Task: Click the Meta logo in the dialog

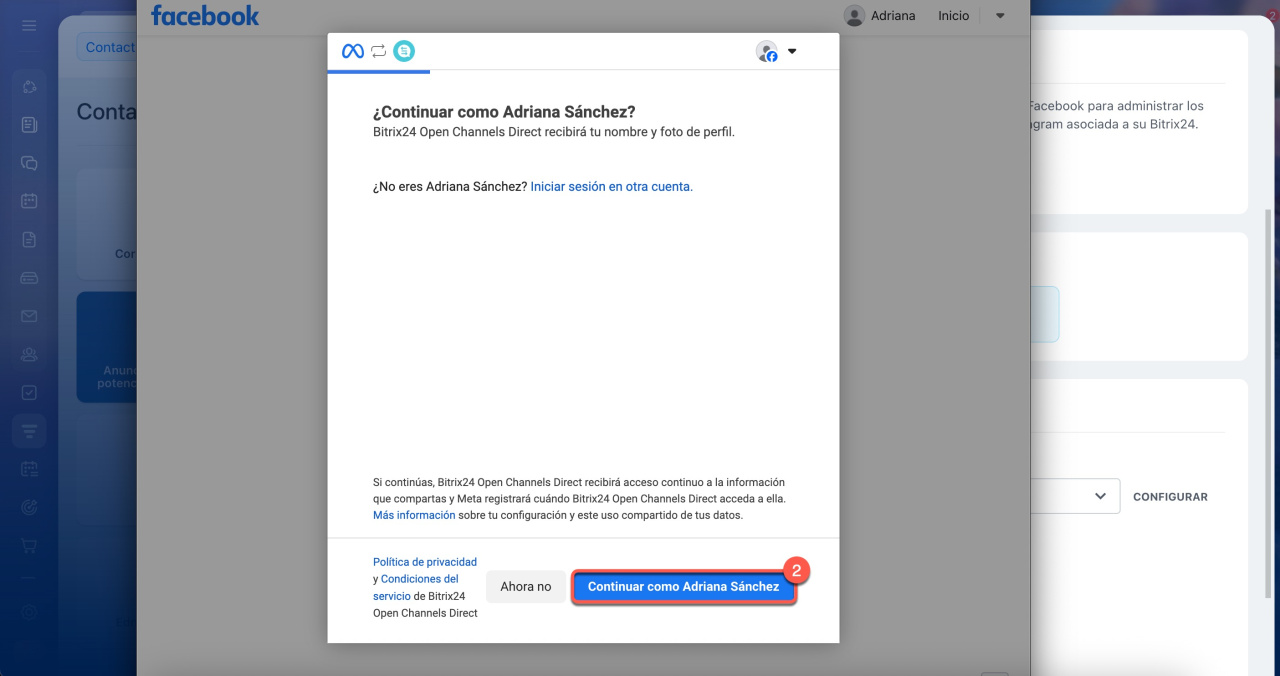Action: (353, 51)
